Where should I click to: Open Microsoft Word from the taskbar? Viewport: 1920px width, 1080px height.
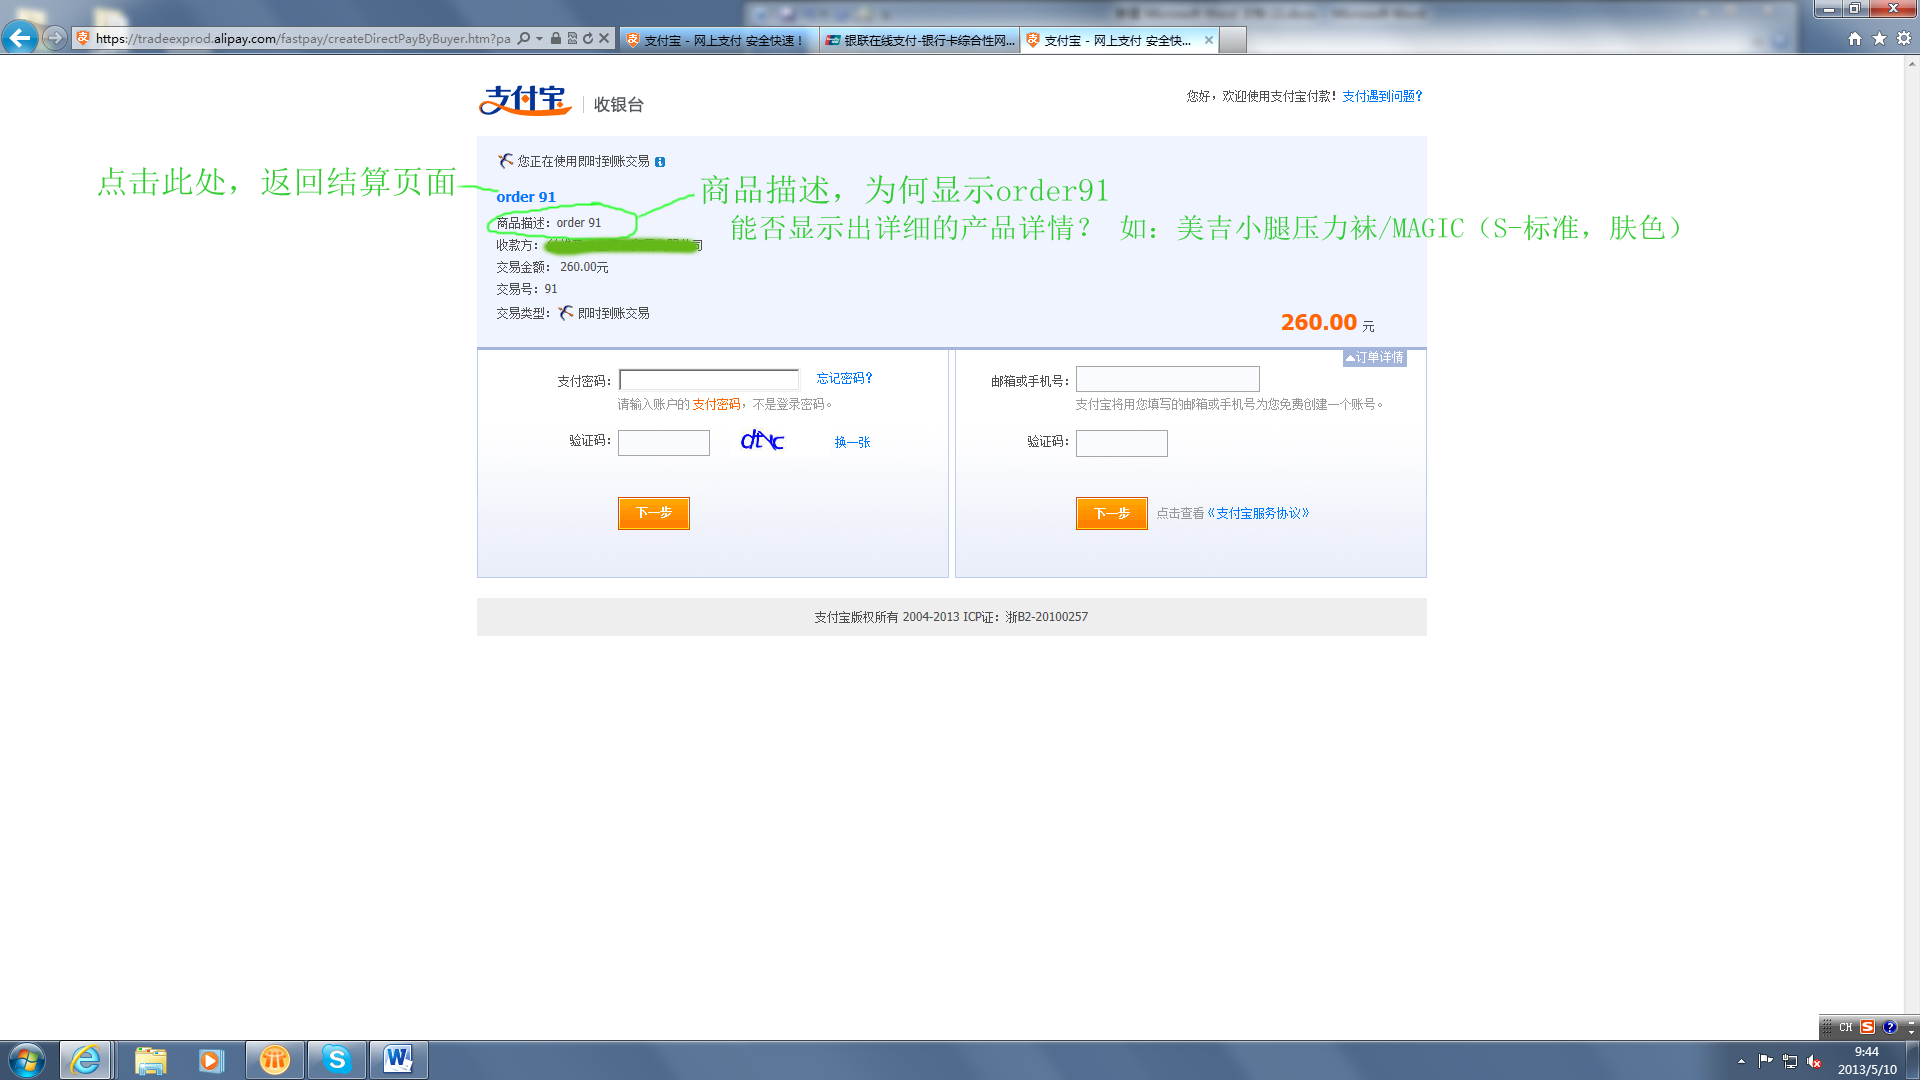pyautogui.click(x=399, y=1060)
